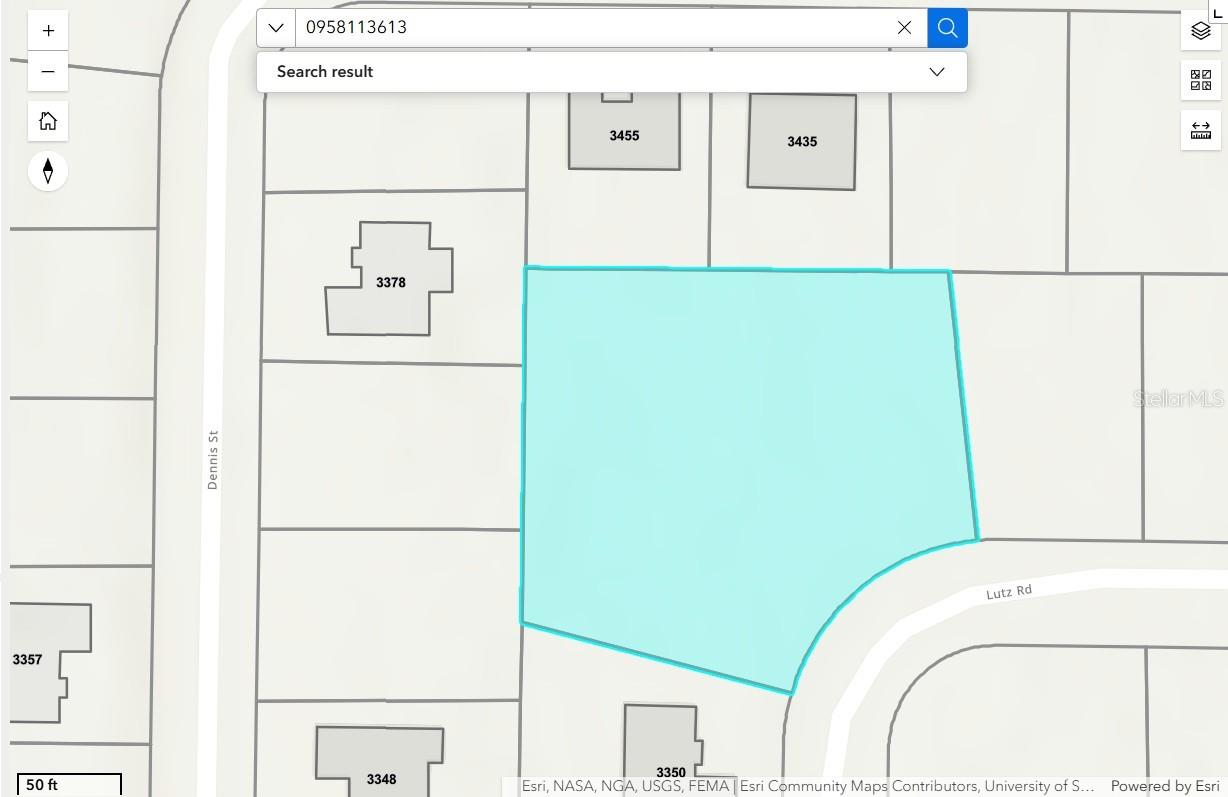Click the Lutz Rd road label
This screenshot has width=1228, height=797.
[x=1009, y=593]
